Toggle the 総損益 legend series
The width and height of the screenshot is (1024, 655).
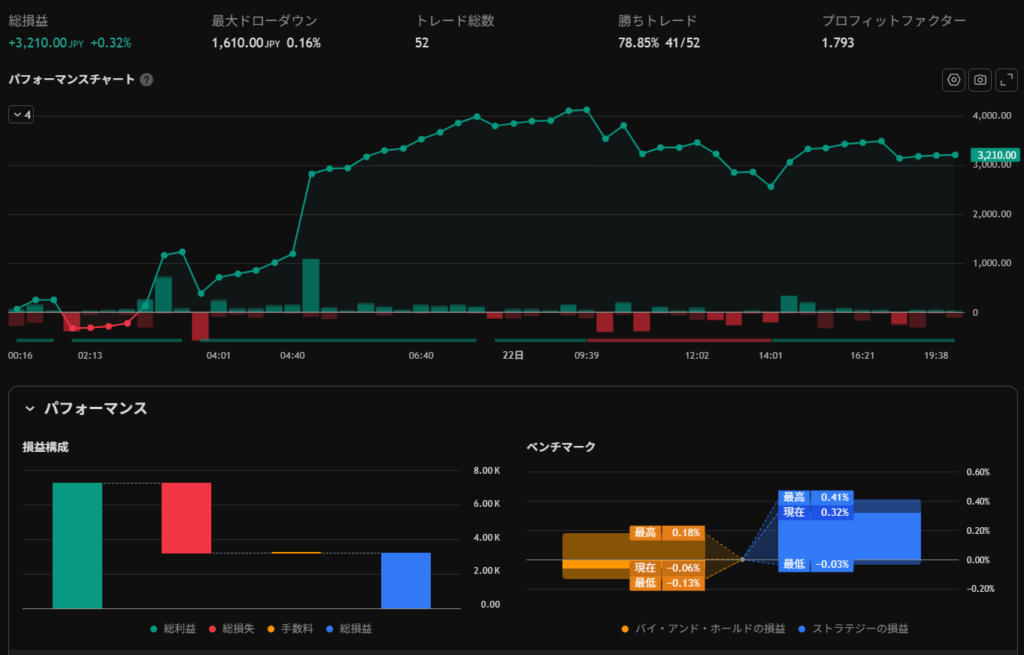[x=352, y=629]
